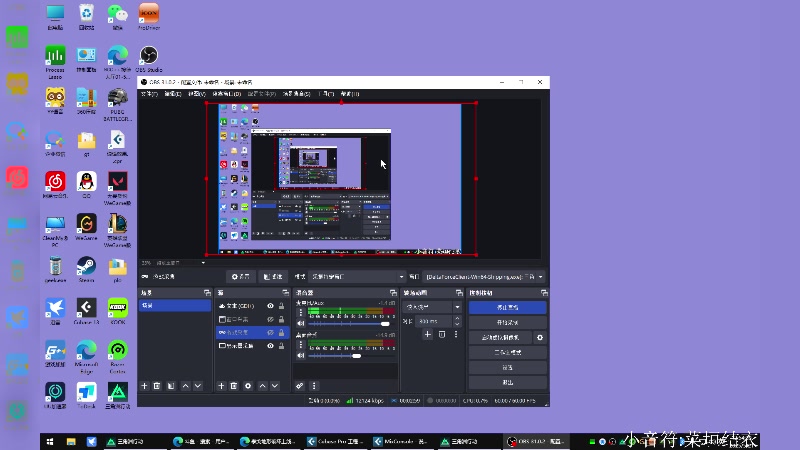Add a new scene with the plus icon
800x450 pixels.
[144, 386]
